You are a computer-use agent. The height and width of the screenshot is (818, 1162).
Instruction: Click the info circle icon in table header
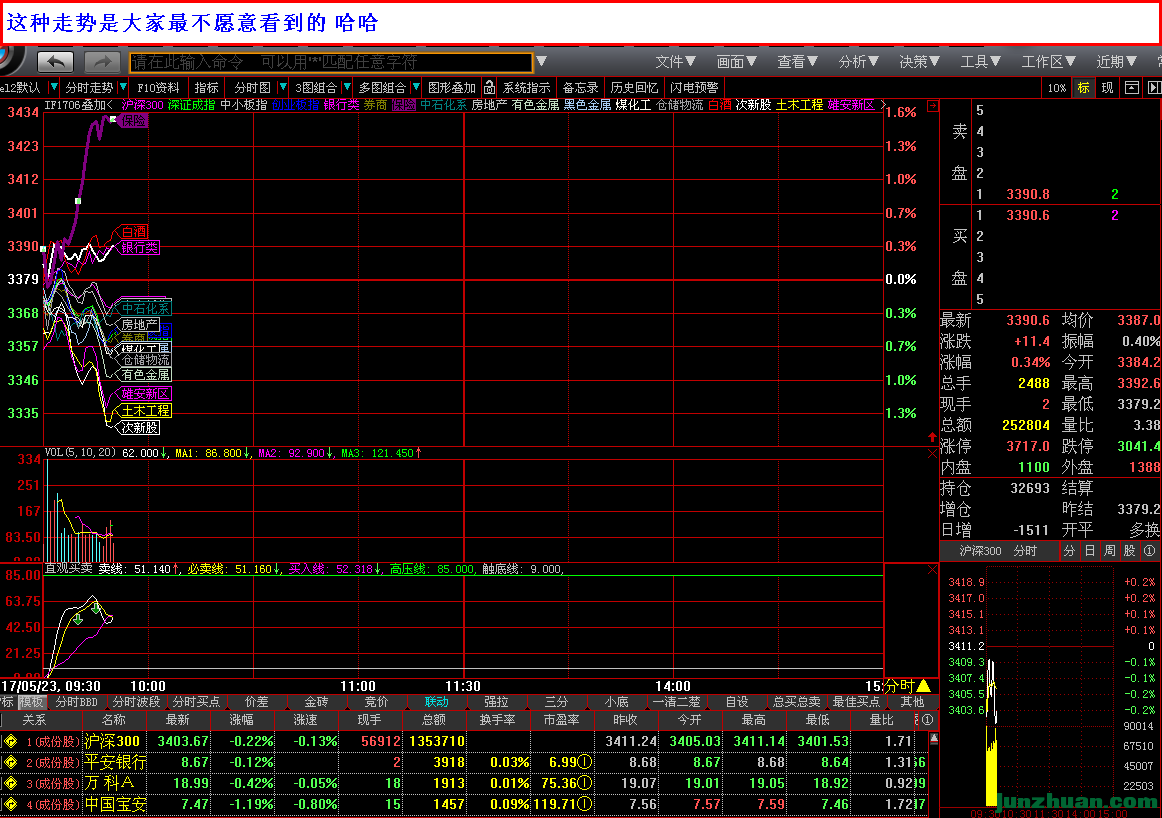point(927,719)
